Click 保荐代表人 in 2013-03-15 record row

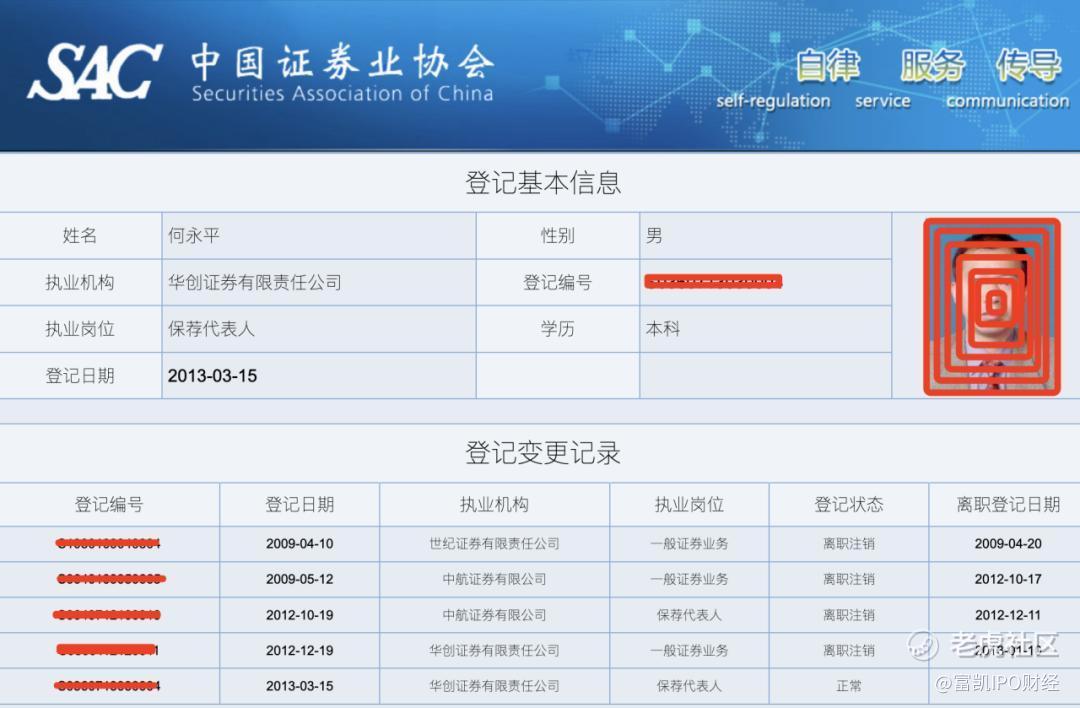pyautogui.click(x=689, y=687)
